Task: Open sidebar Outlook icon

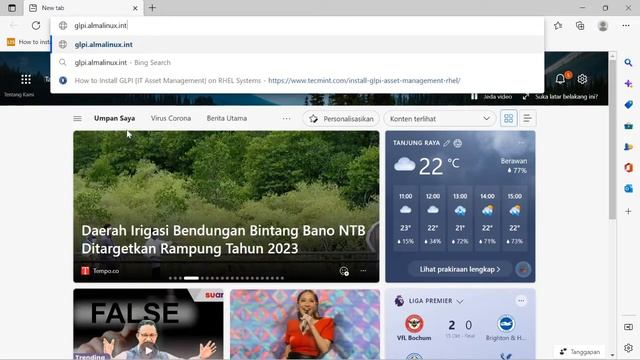Action: point(628,188)
